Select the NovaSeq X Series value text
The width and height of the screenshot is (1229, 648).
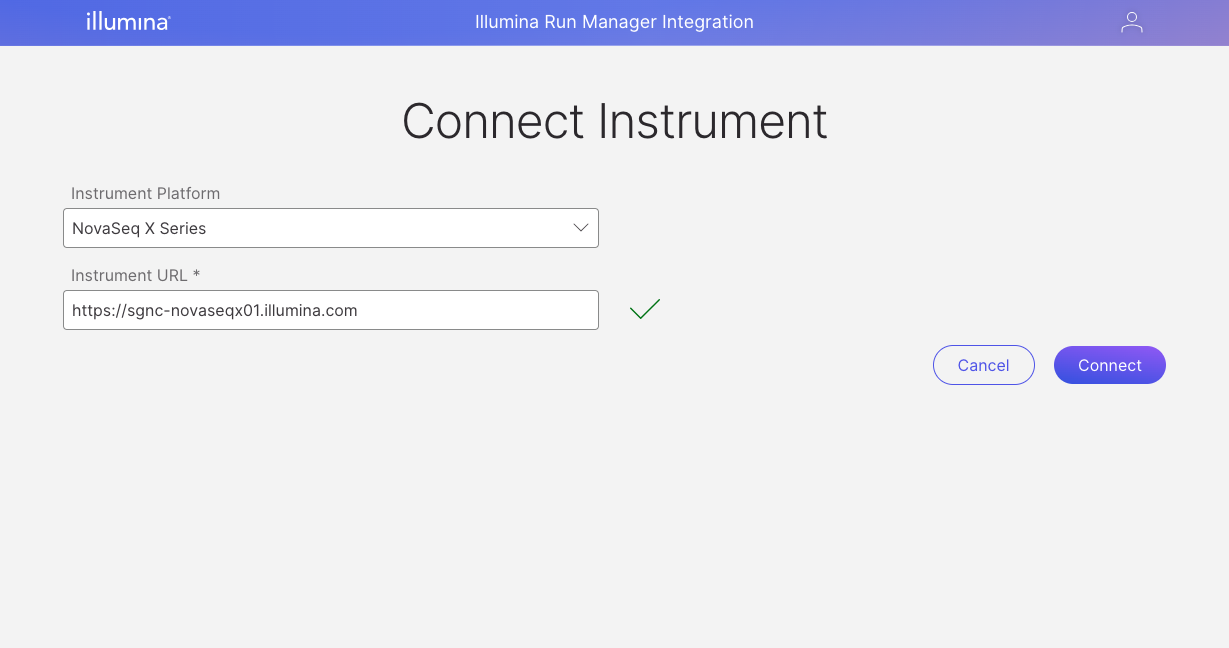139,228
